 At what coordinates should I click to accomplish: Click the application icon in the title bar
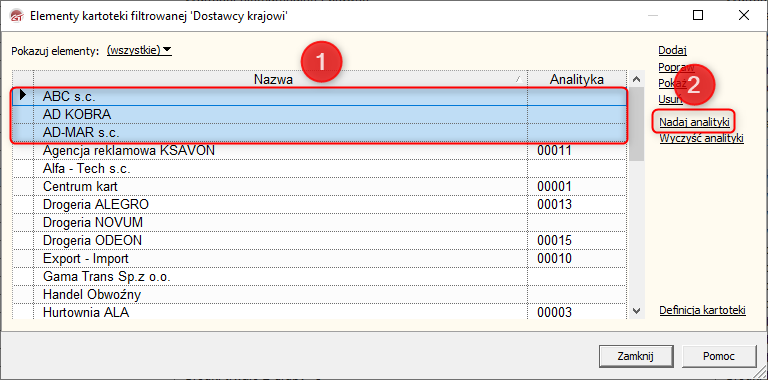(x=17, y=16)
